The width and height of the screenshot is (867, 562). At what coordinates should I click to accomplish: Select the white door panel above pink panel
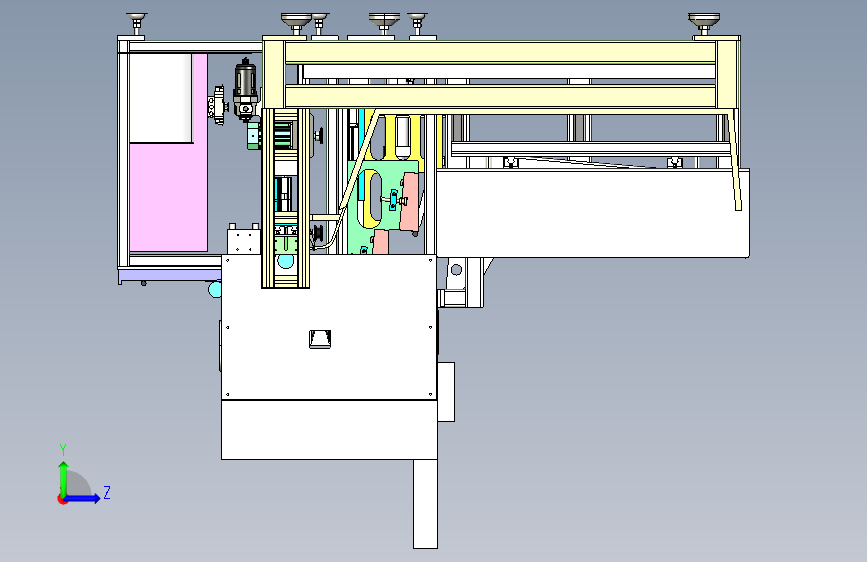(x=160, y=98)
